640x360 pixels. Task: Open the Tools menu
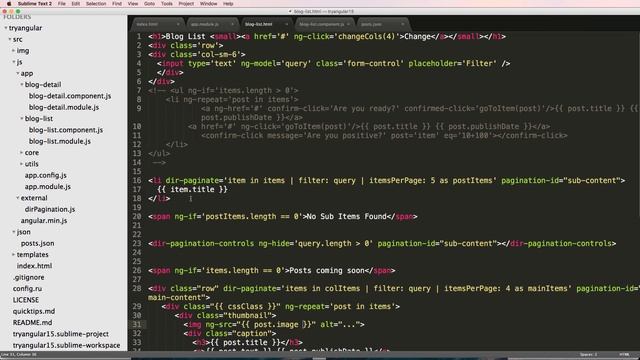pos(167,4)
